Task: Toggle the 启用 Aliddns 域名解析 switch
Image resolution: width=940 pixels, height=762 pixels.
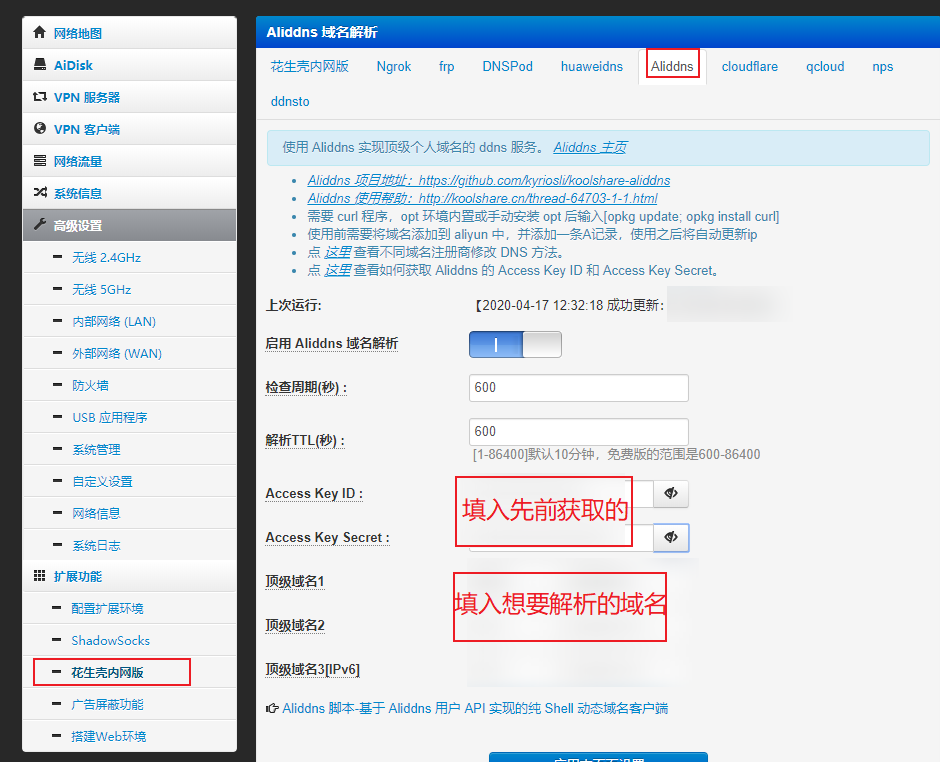Action: pos(515,344)
